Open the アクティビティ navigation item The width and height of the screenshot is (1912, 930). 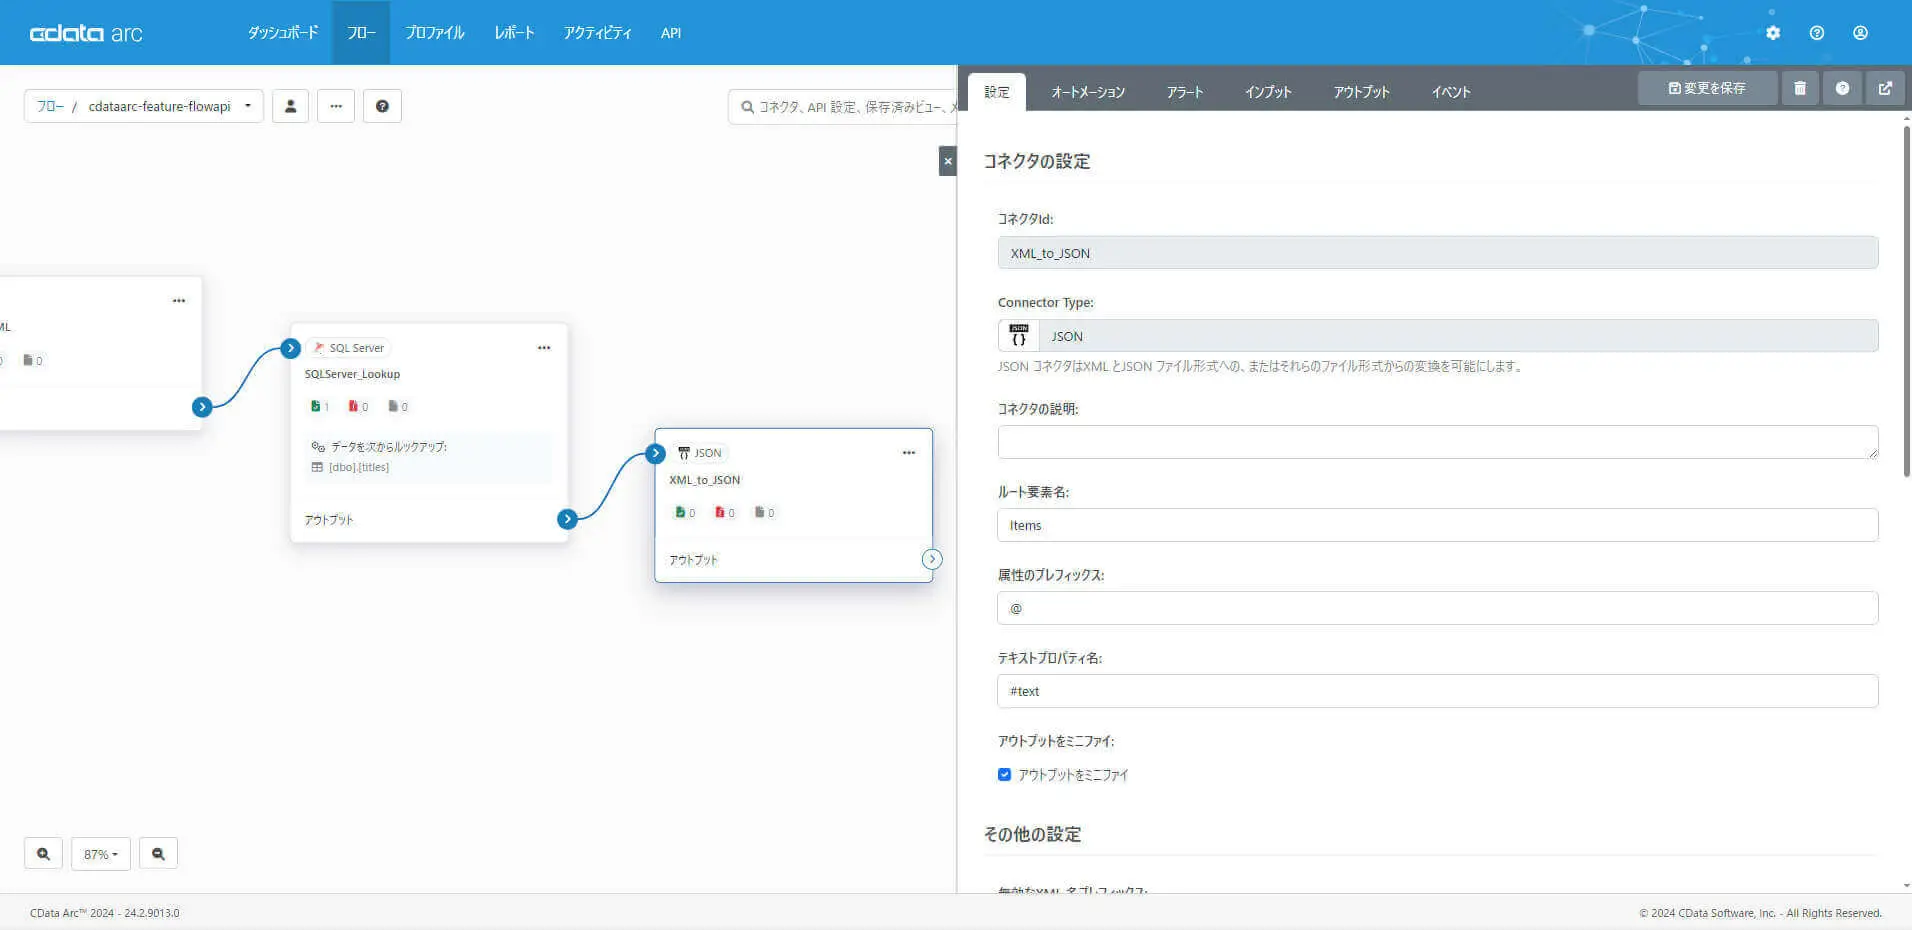tap(597, 33)
